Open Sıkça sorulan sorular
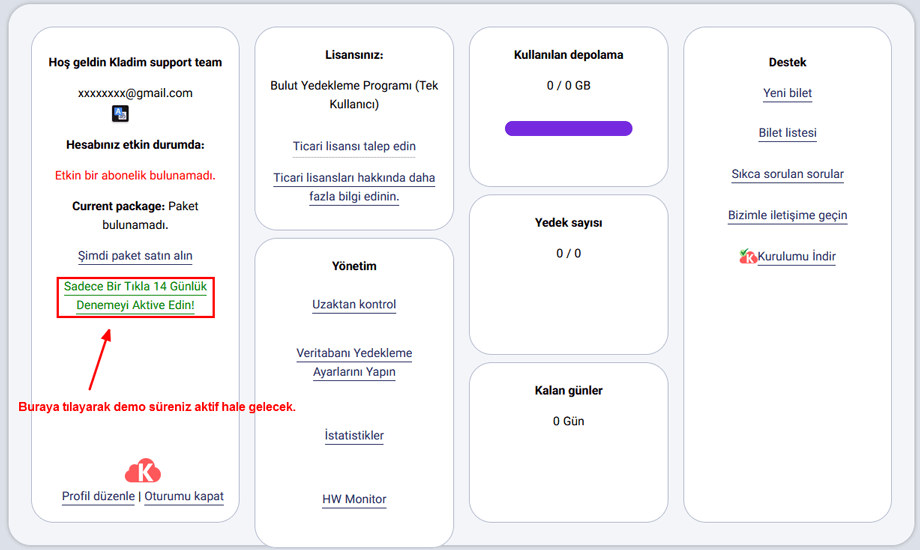Image resolution: width=920 pixels, height=550 pixels. 787,174
